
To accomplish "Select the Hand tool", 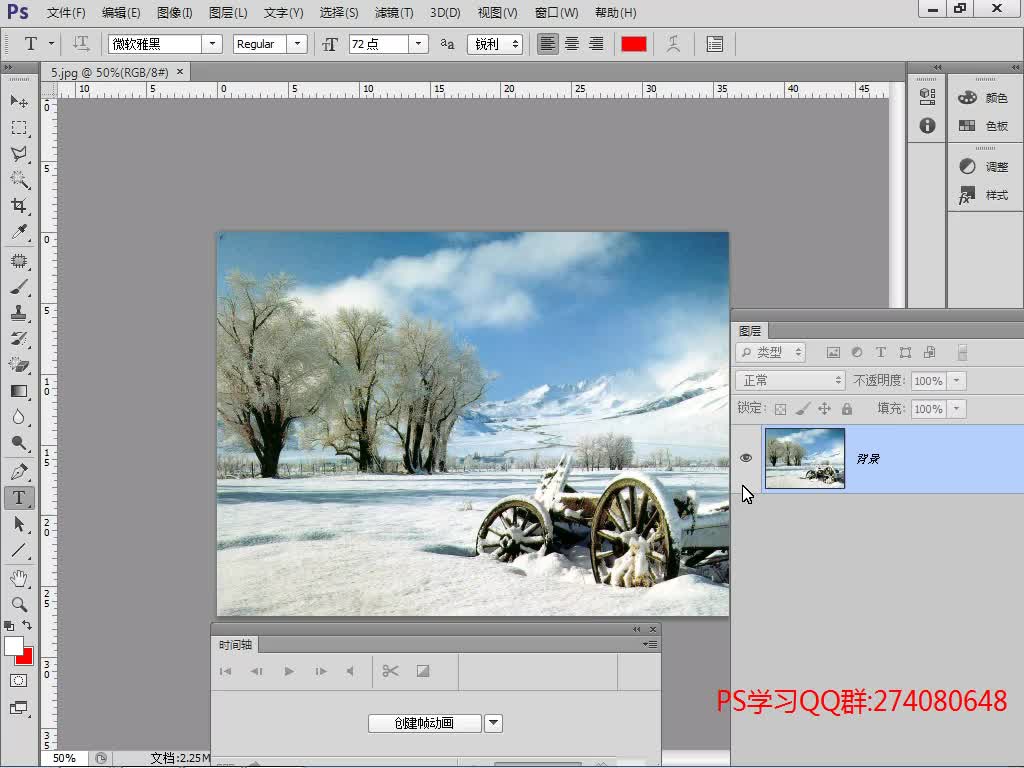I will click(19, 578).
